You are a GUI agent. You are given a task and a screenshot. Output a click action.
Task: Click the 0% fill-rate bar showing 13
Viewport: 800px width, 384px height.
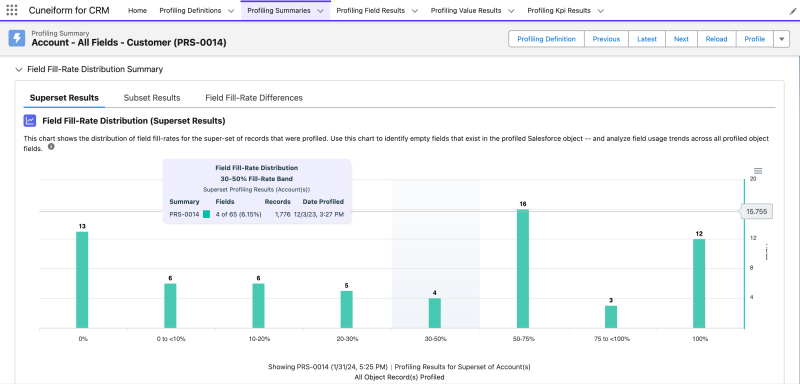click(82, 280)
